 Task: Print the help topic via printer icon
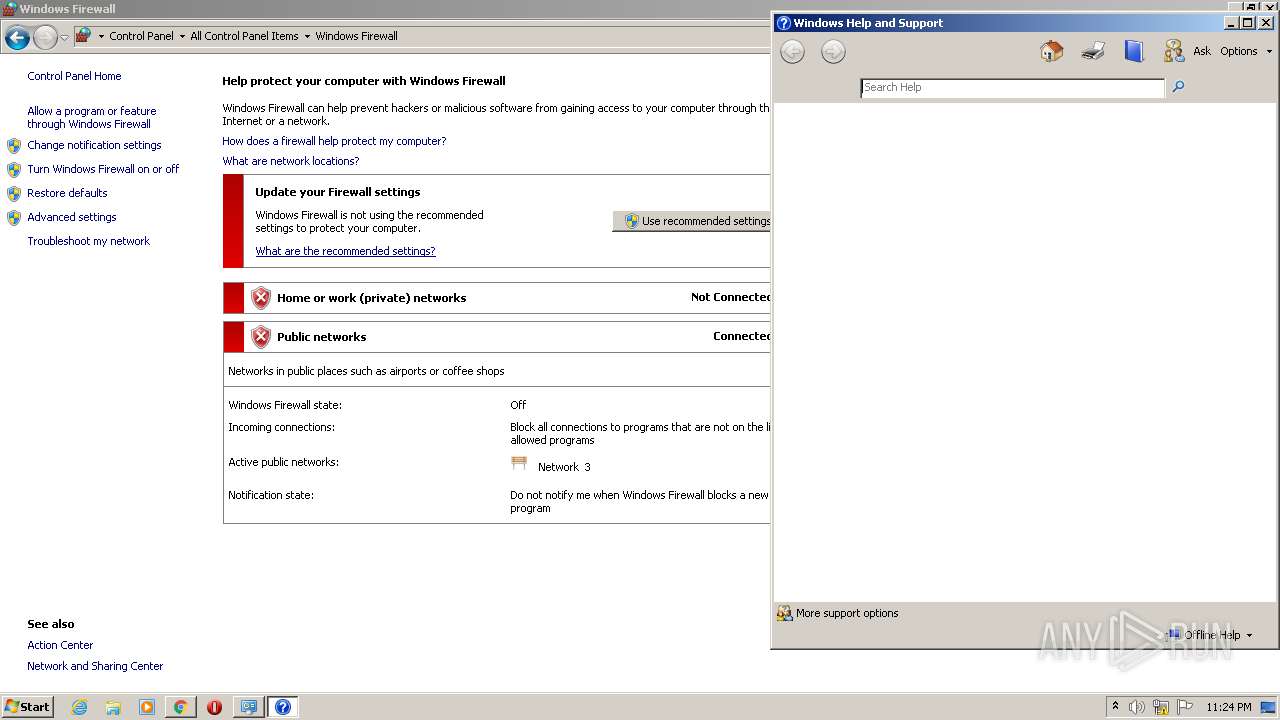(1093, 51)
